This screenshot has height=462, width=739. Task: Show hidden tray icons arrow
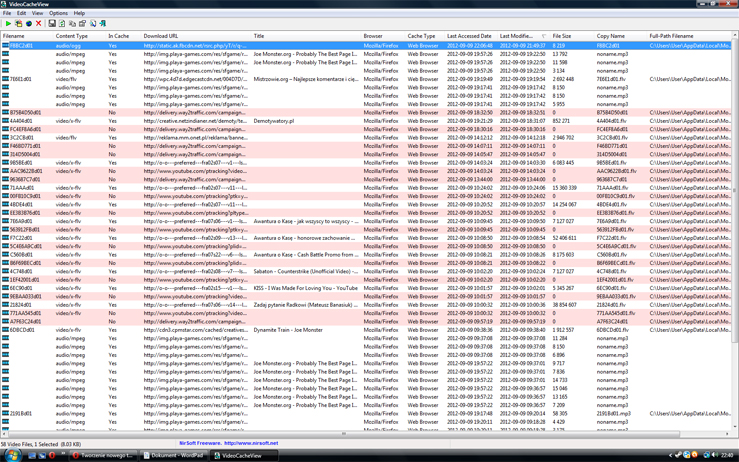(x=671, y=455)
